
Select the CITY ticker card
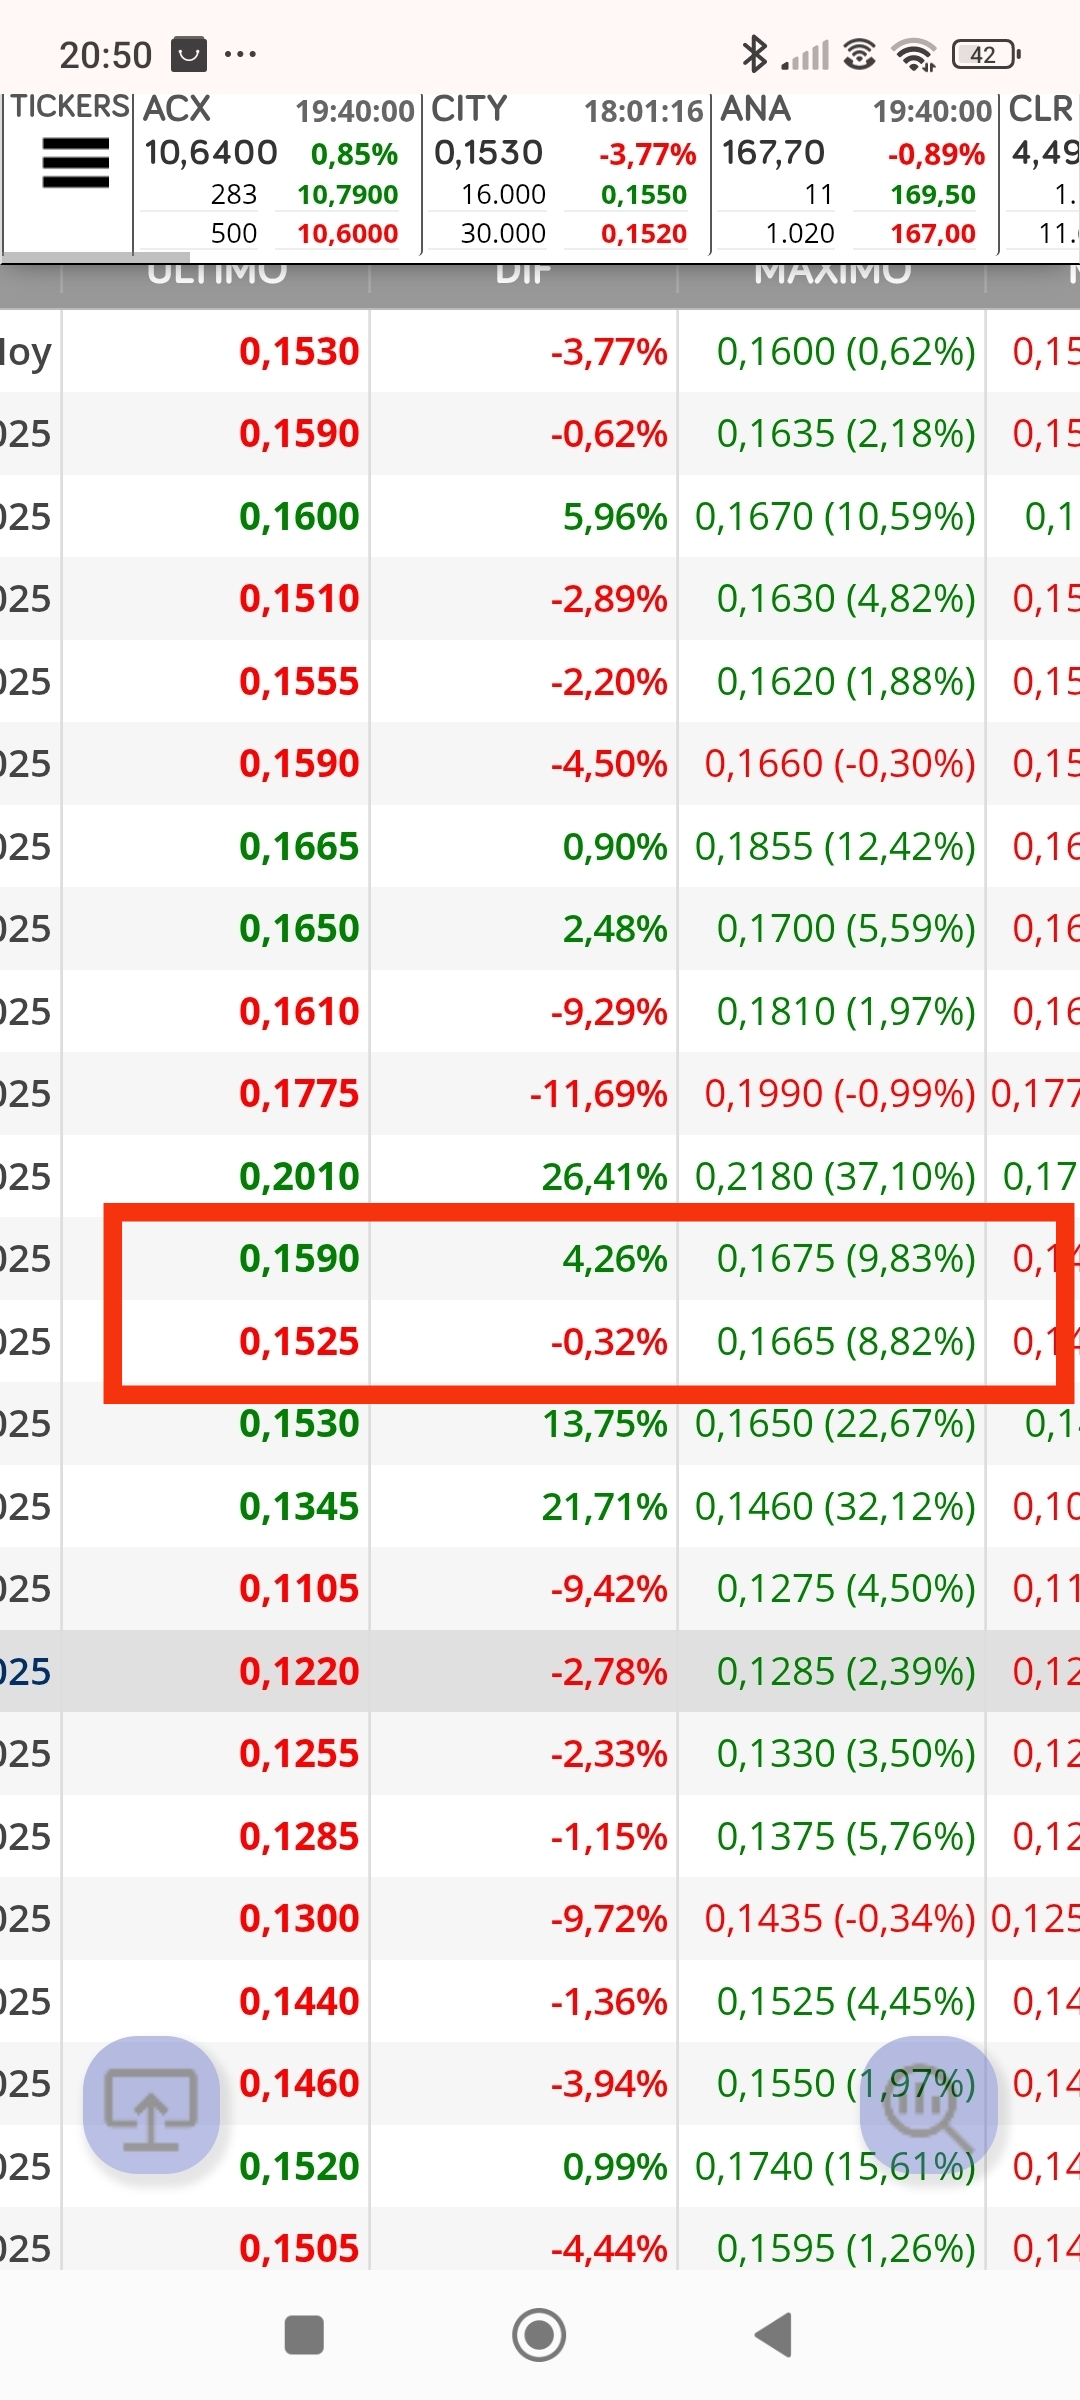point(566,172)
